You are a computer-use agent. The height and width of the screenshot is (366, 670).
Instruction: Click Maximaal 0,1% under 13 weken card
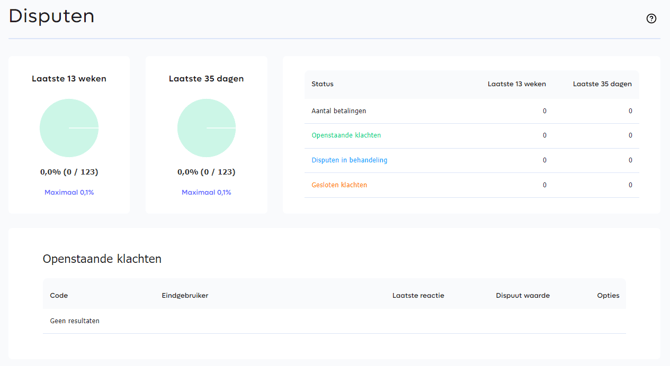(x=69, y=193)
